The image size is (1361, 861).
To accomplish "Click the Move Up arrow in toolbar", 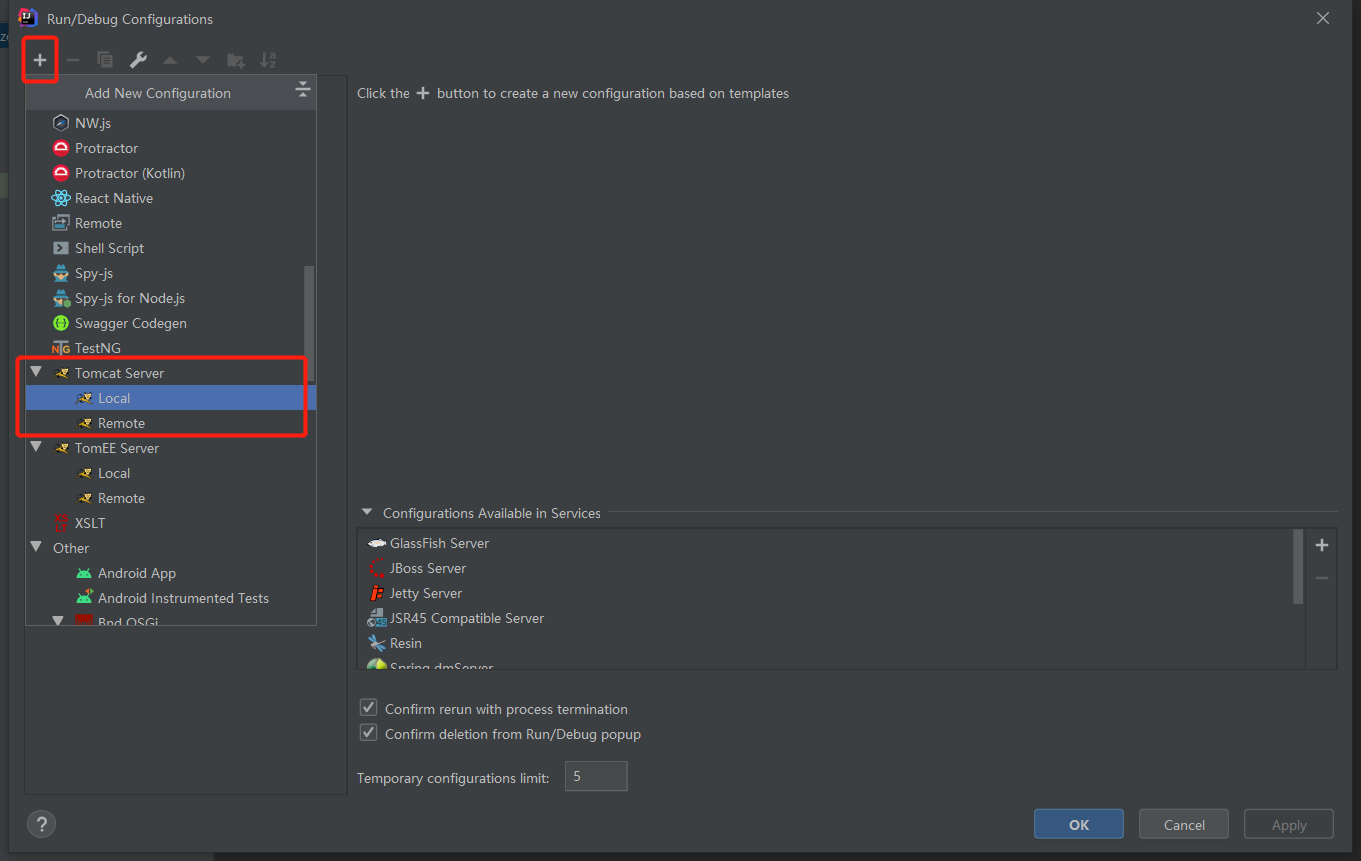I will (x=170, y=61).
